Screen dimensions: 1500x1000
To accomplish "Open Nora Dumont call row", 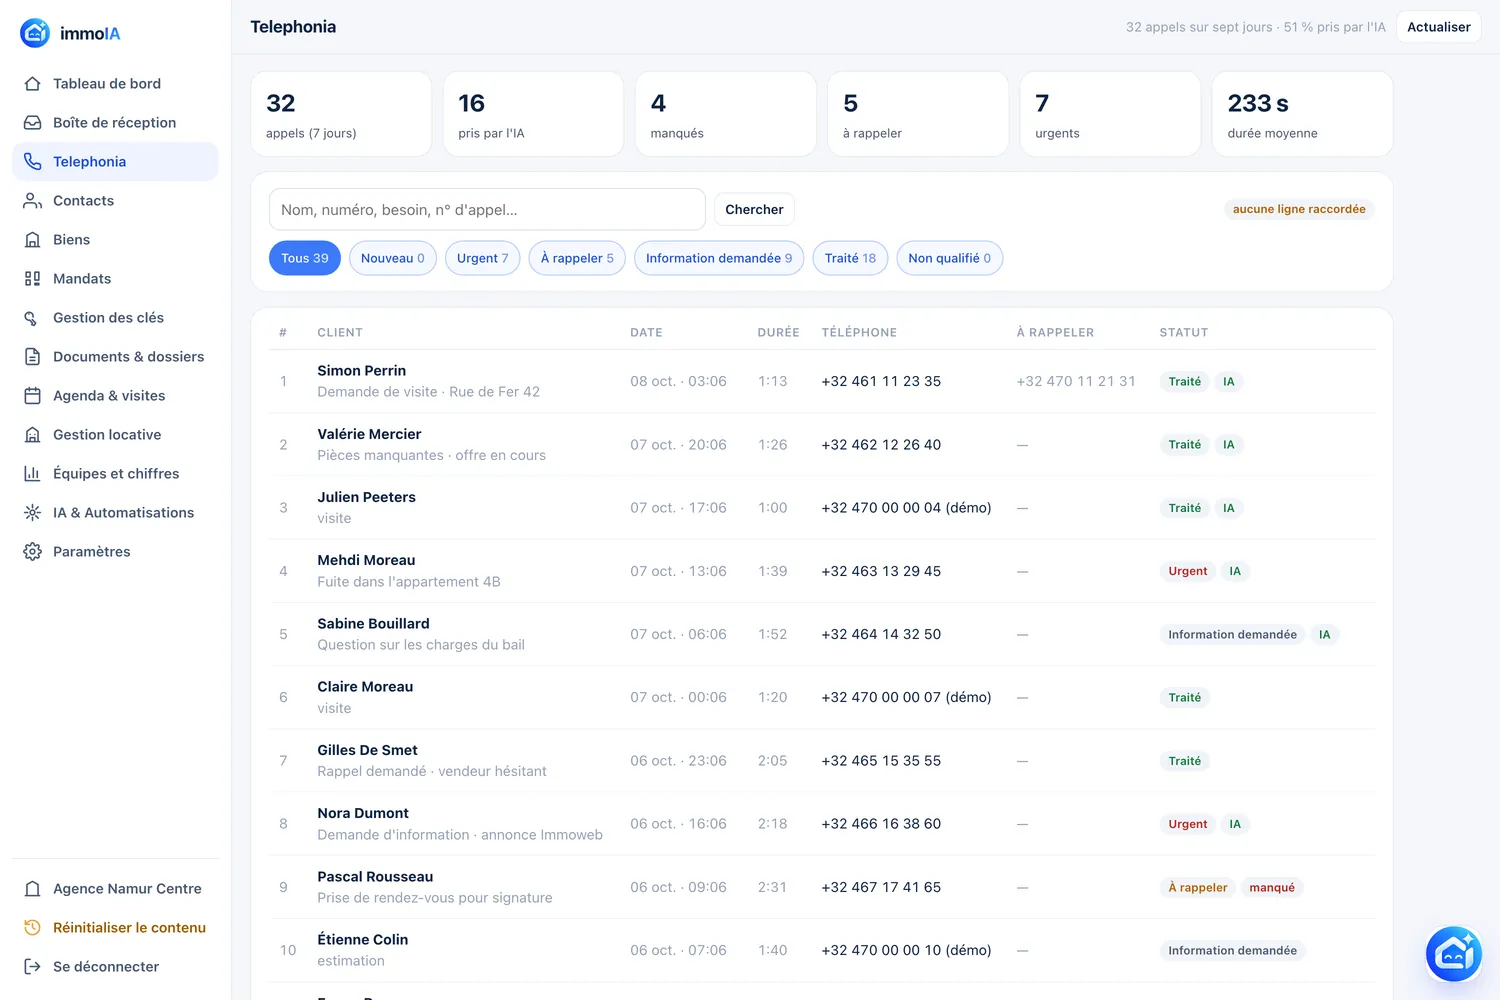I will click(822, 824).
